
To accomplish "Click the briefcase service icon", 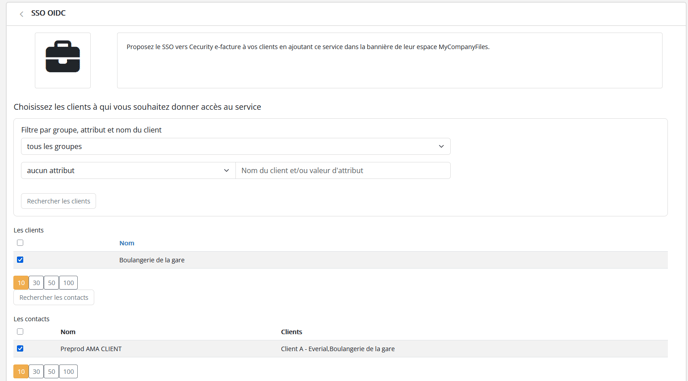I will (63, 57).
